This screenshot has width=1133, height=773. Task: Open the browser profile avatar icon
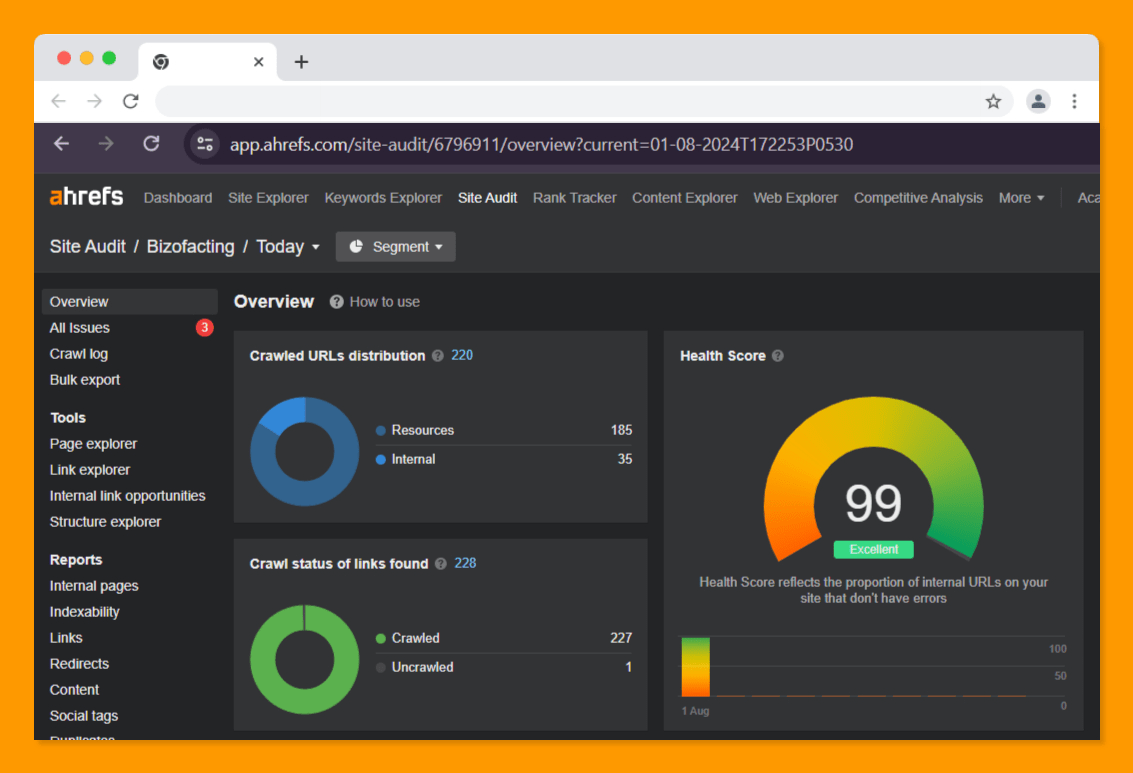pyautogui.click(x=1039, y=101)
